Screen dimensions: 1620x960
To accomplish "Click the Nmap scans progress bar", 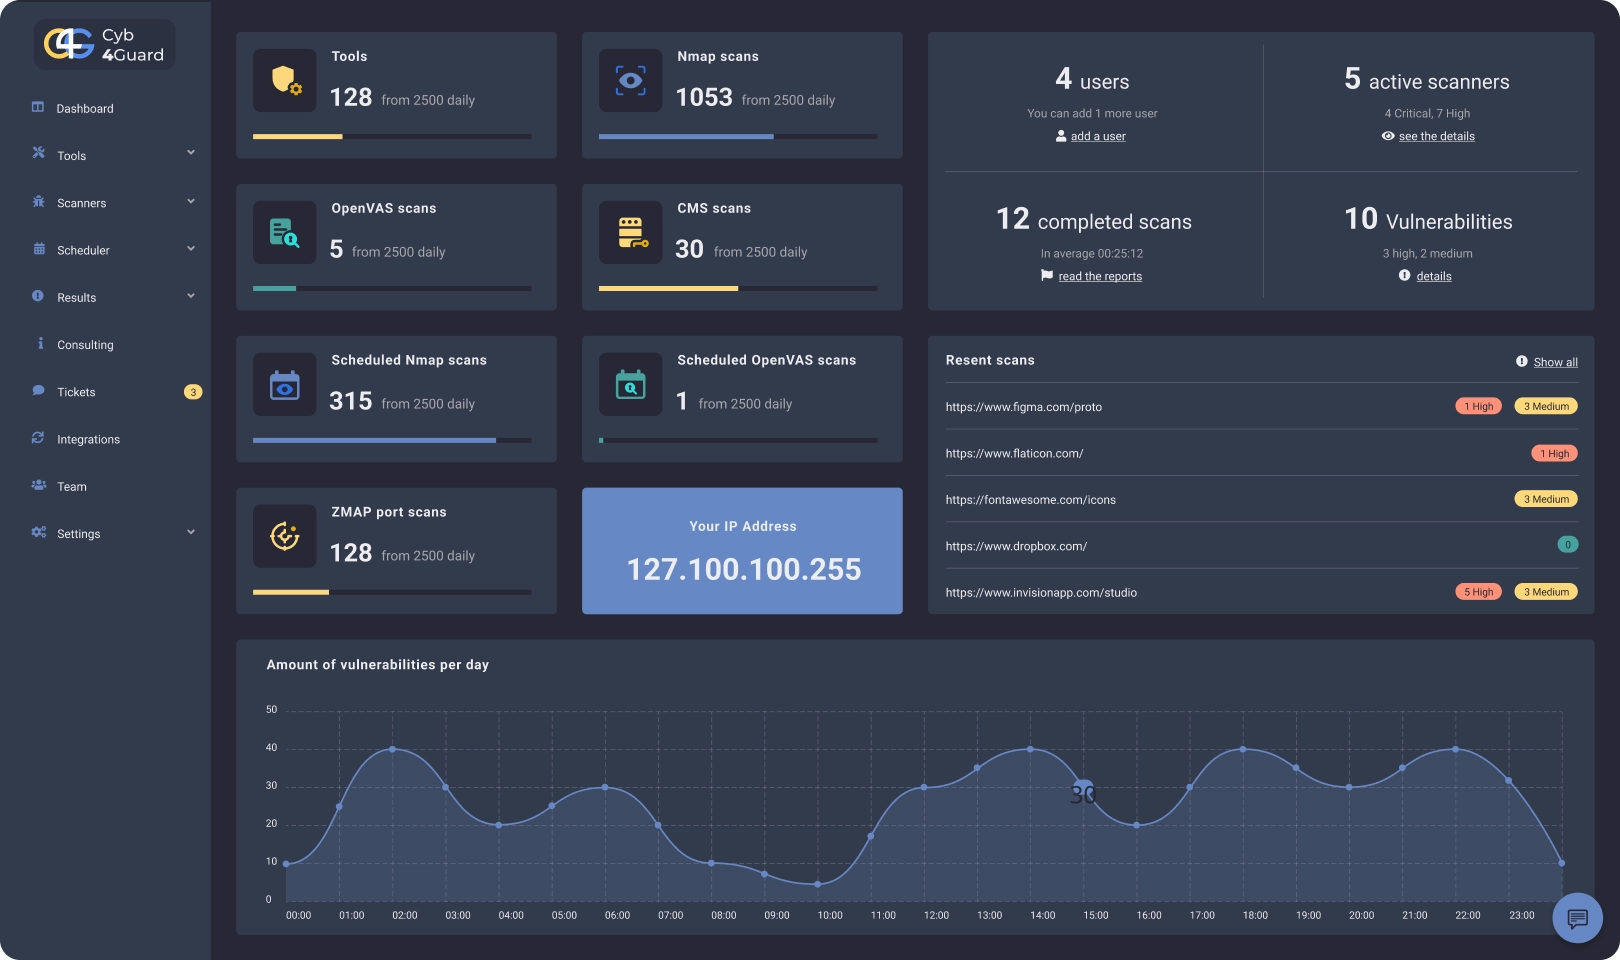I will coord(738,137).
